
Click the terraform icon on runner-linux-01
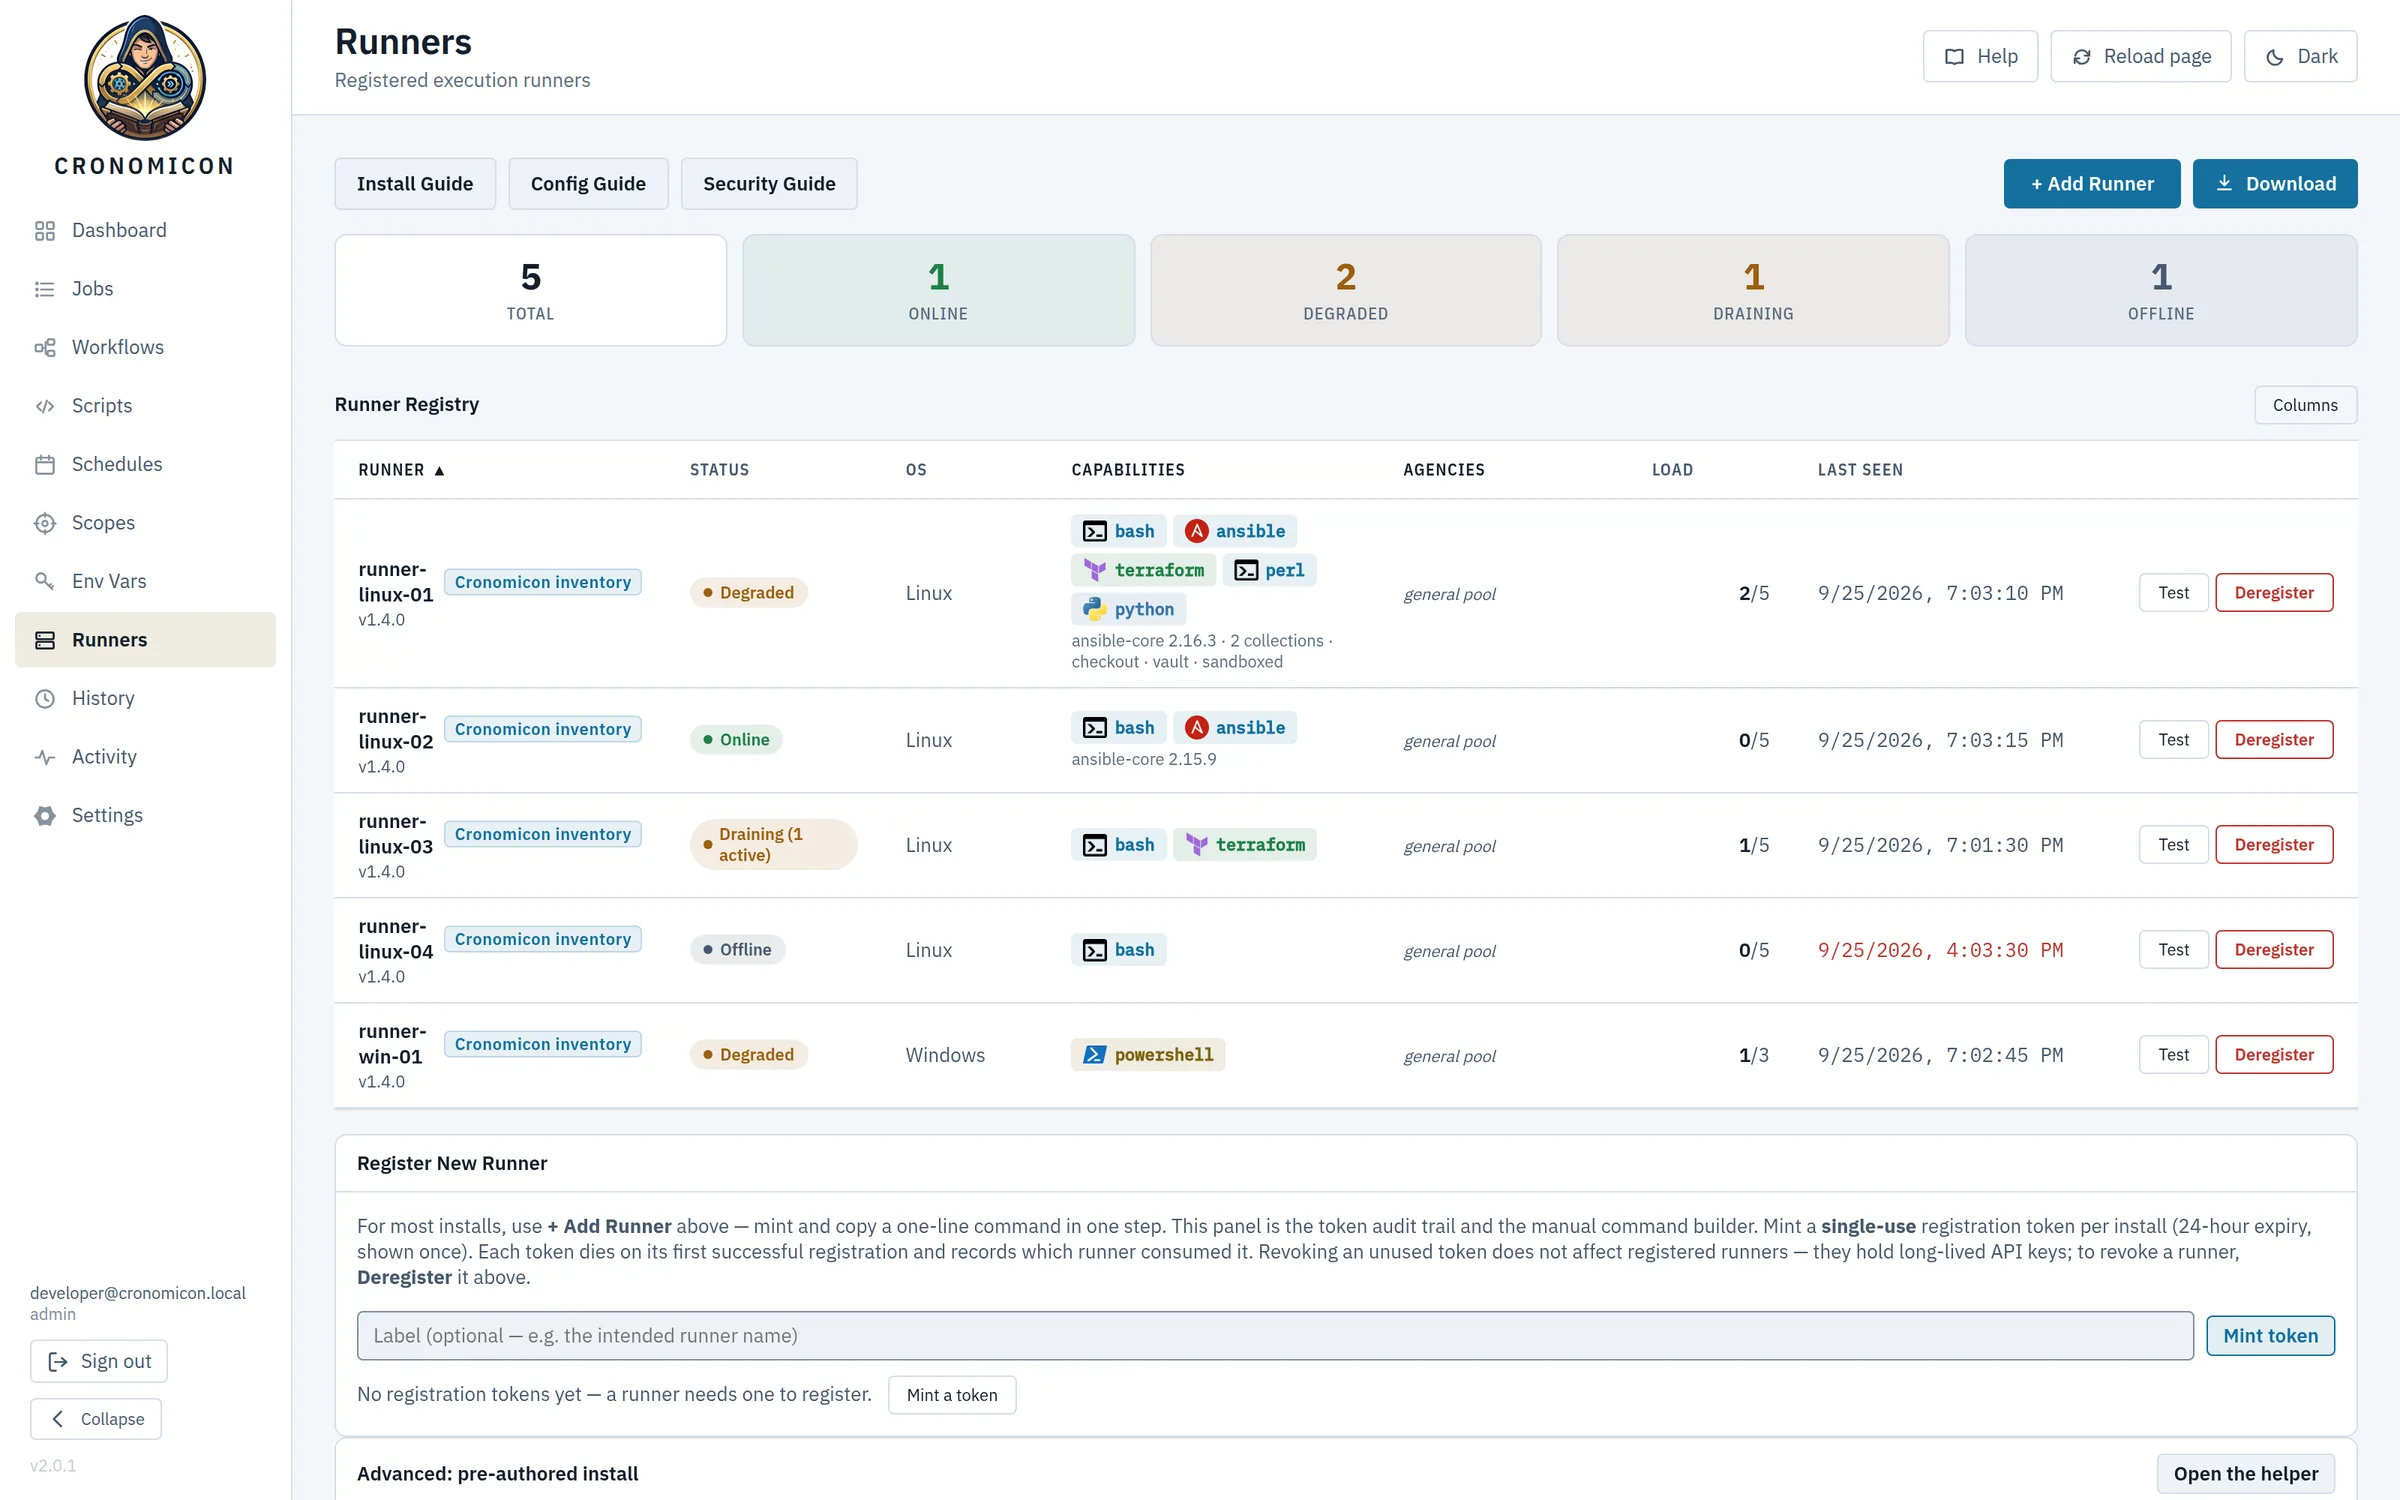(1095, 570)
